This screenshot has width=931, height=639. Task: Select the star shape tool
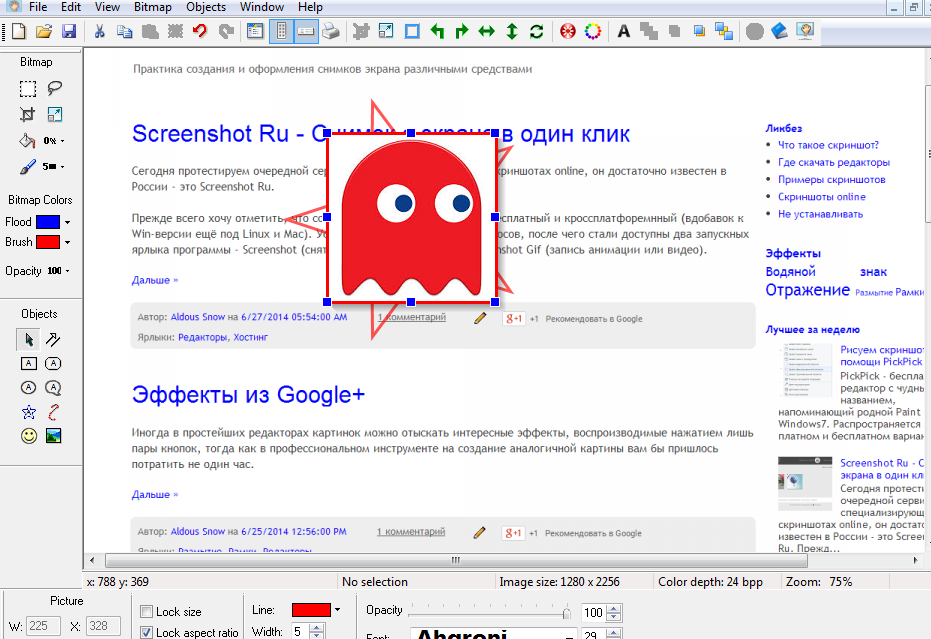coord(28,412)
